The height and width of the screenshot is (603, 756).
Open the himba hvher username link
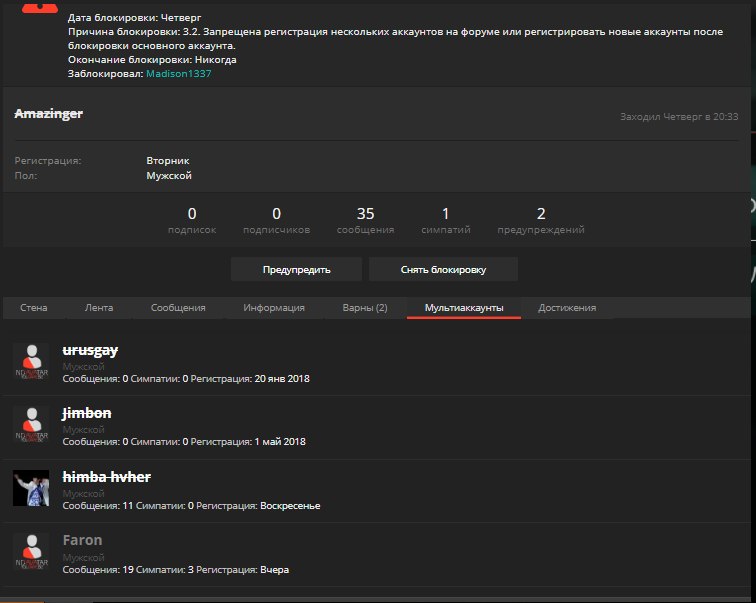[x=106, y=477]
